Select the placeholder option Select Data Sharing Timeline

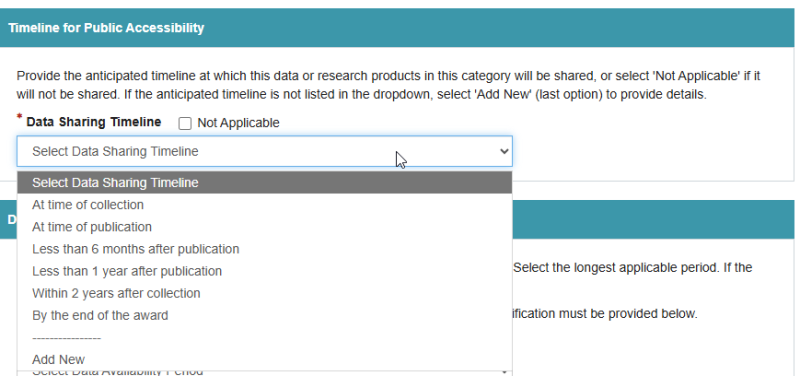pyautogui.click(x=264, y=183)
